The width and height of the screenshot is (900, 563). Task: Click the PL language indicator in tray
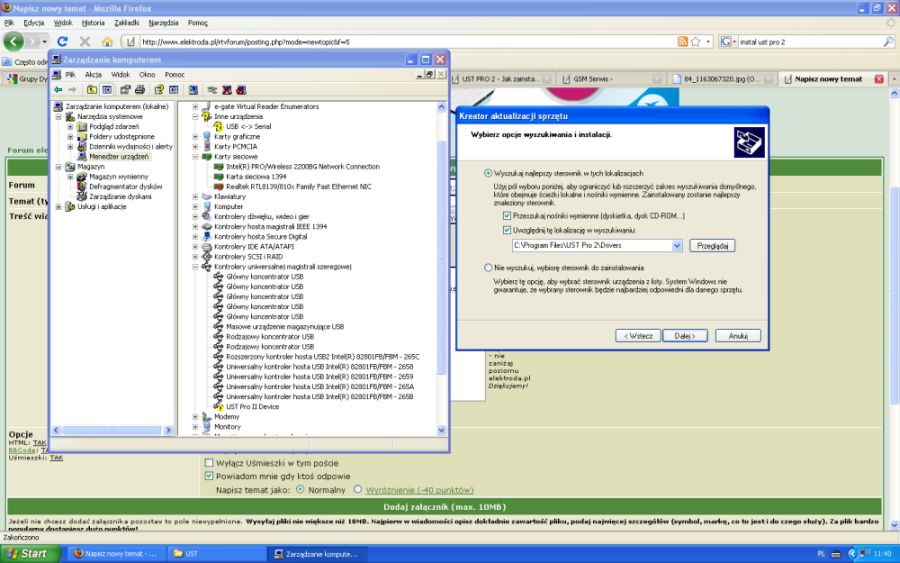point(821,554)
